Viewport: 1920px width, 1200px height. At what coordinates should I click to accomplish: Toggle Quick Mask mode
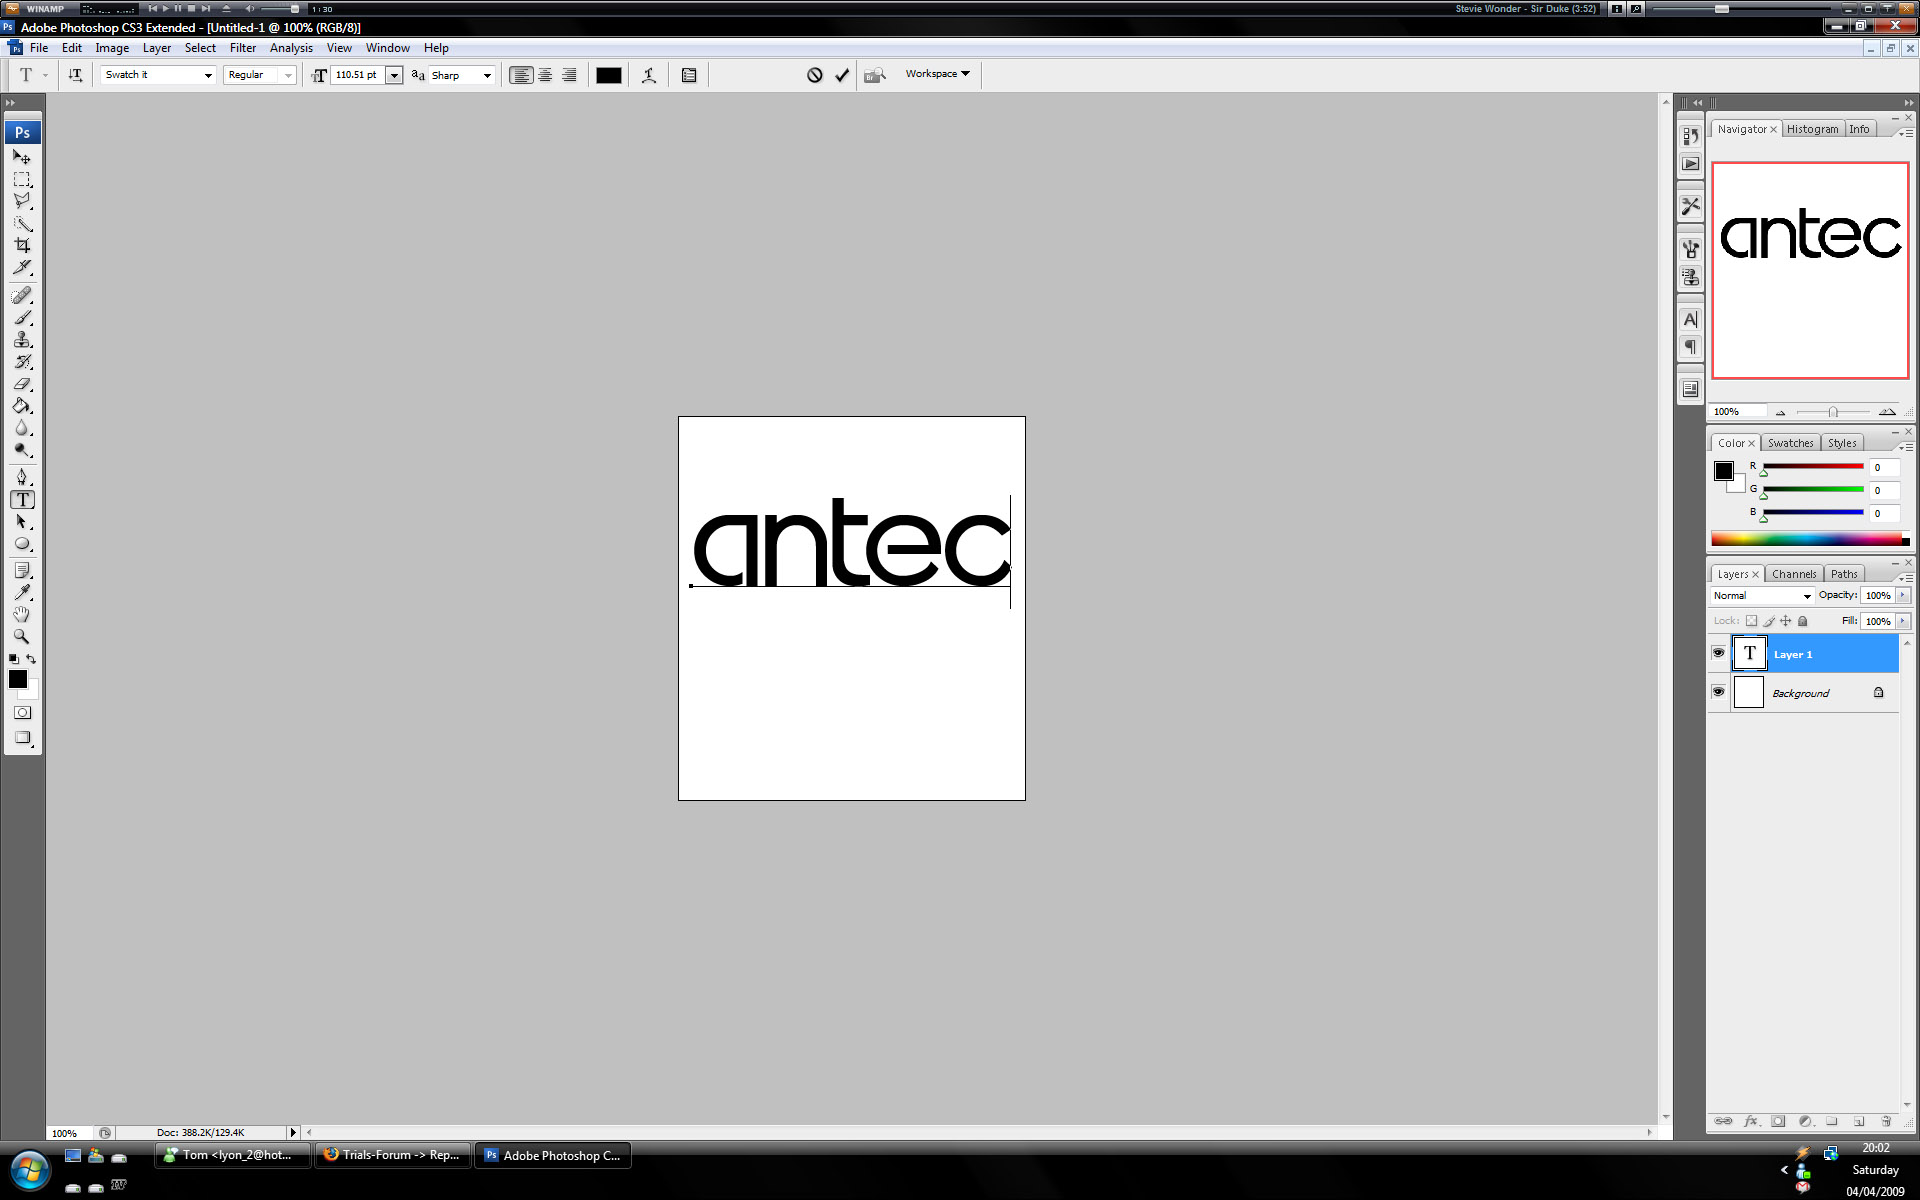click(22, 713)
